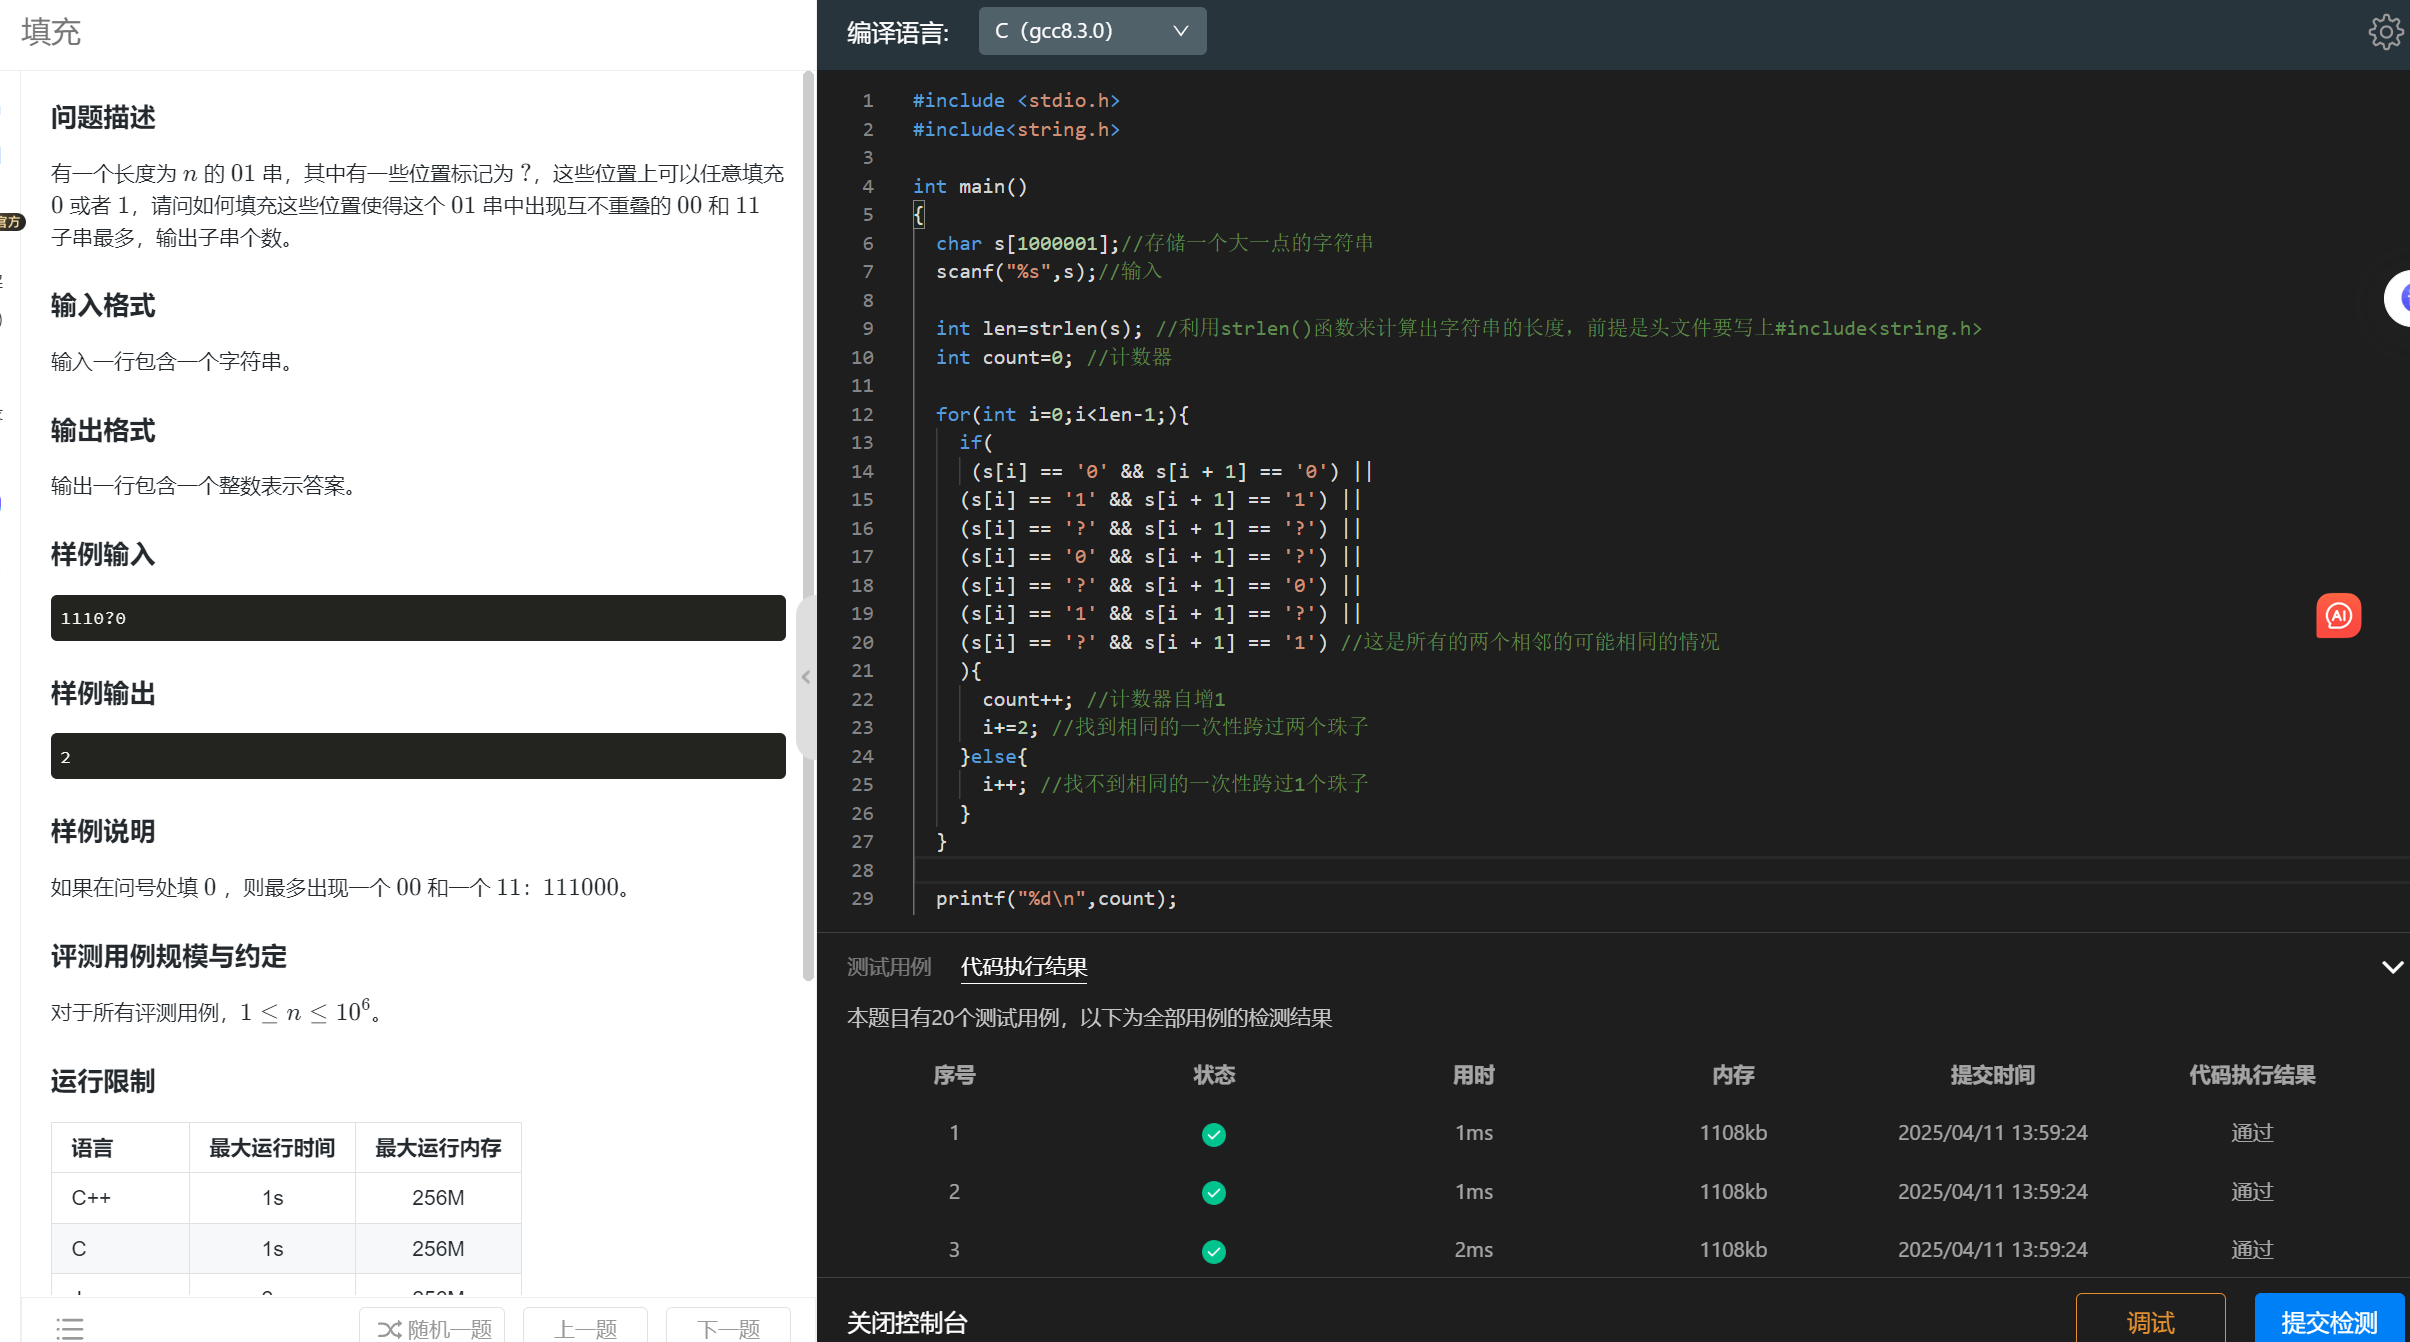
Task: Submit code with 提交检测 button
Action: [x=2328, y=1322]
